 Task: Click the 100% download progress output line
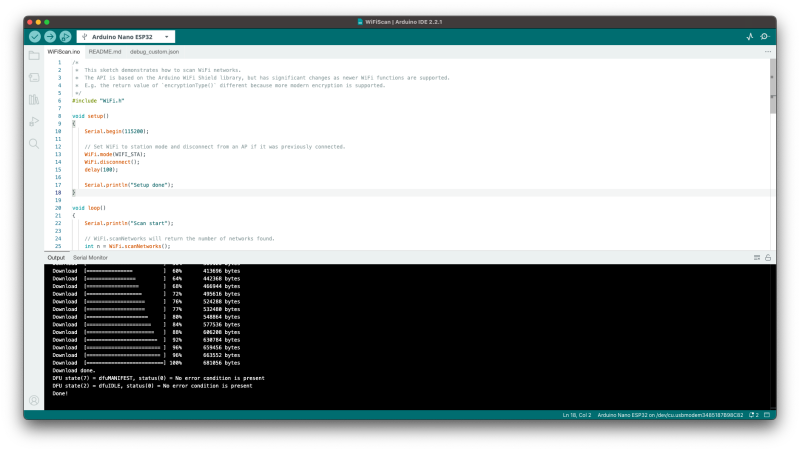tap(146, 363)
